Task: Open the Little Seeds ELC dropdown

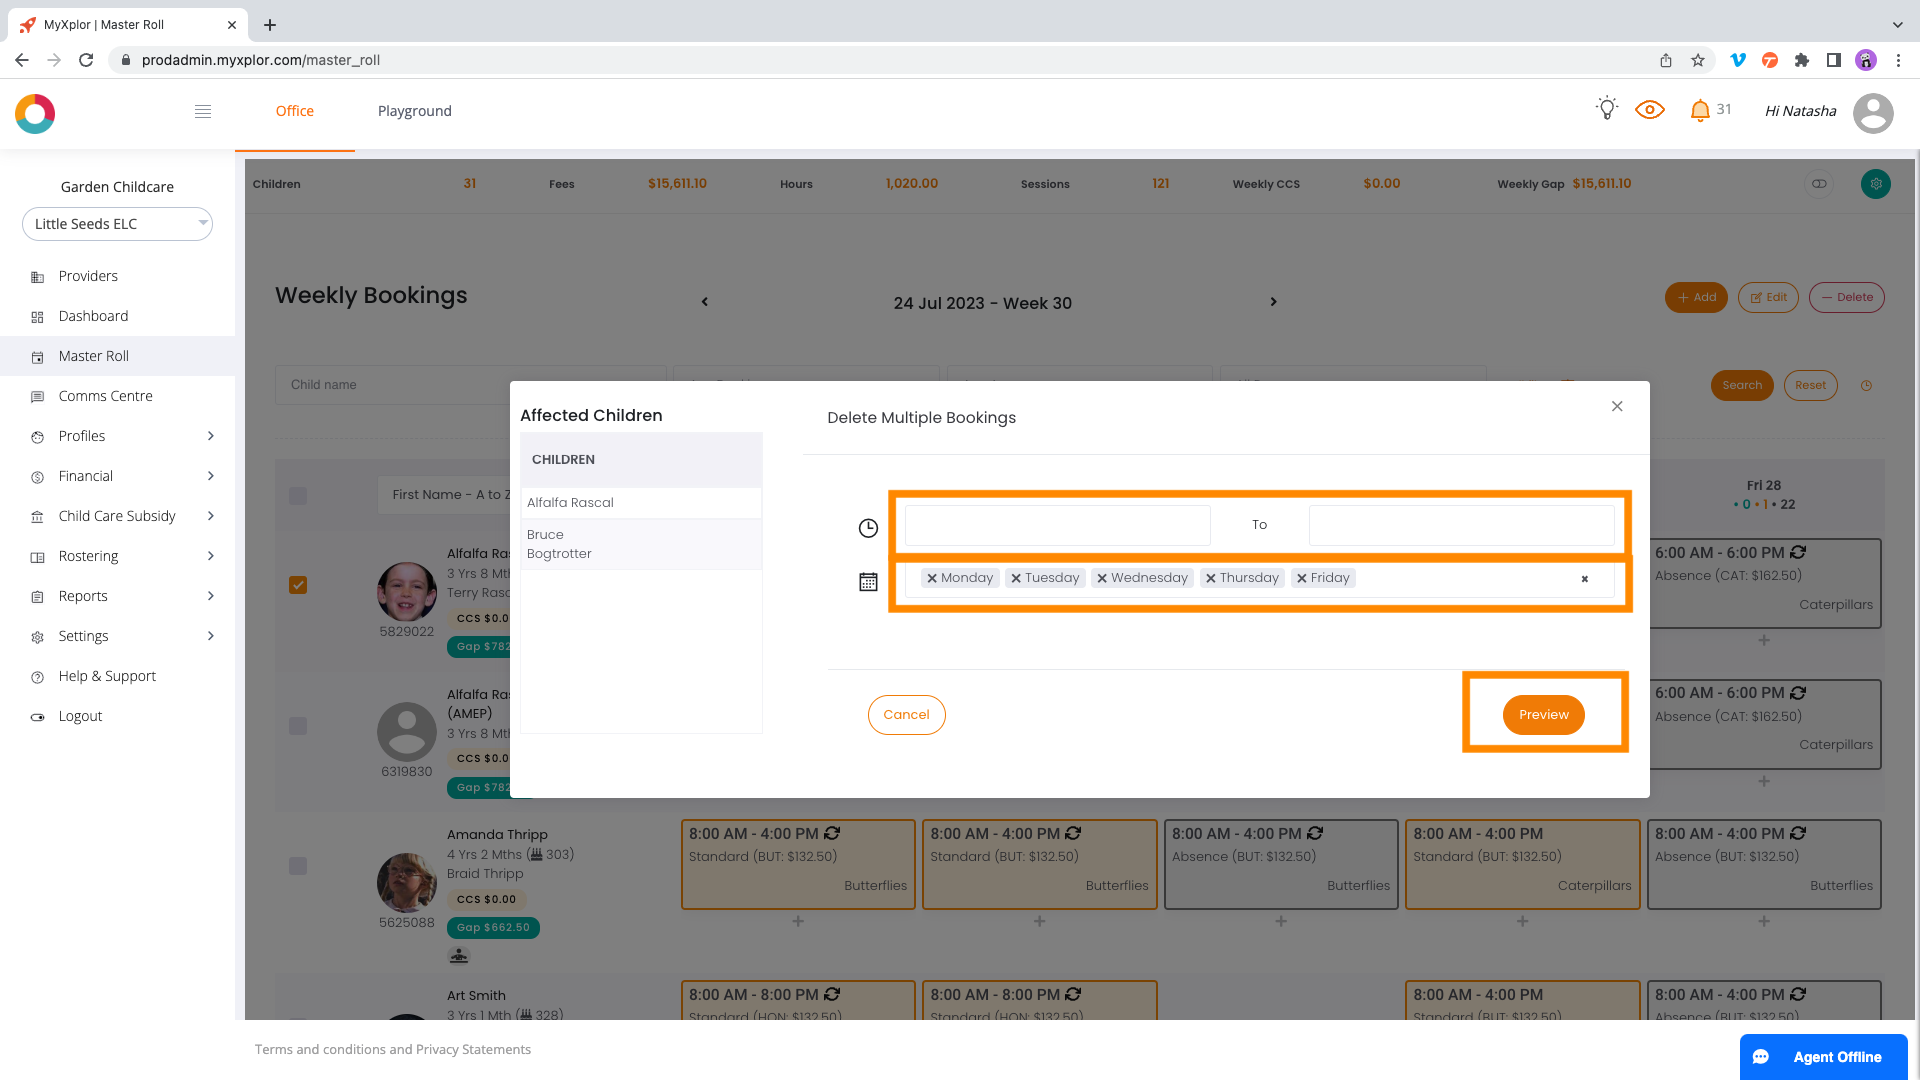Action: click(x=117, y=224)
